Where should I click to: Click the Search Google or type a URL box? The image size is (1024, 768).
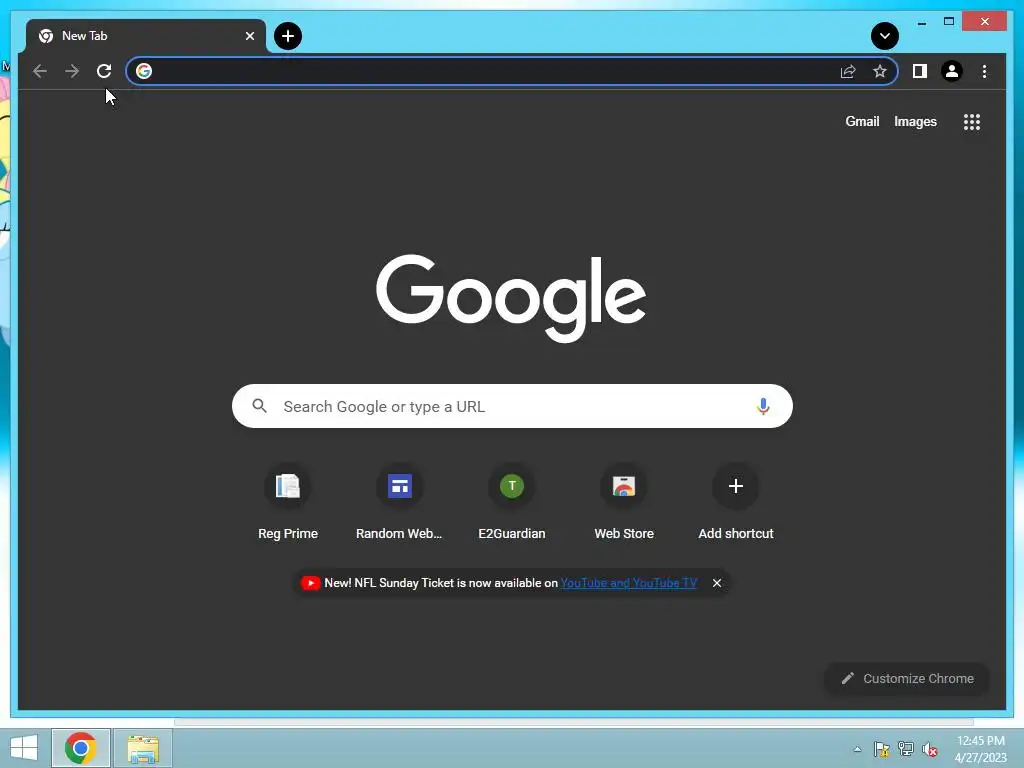[512, 406]
